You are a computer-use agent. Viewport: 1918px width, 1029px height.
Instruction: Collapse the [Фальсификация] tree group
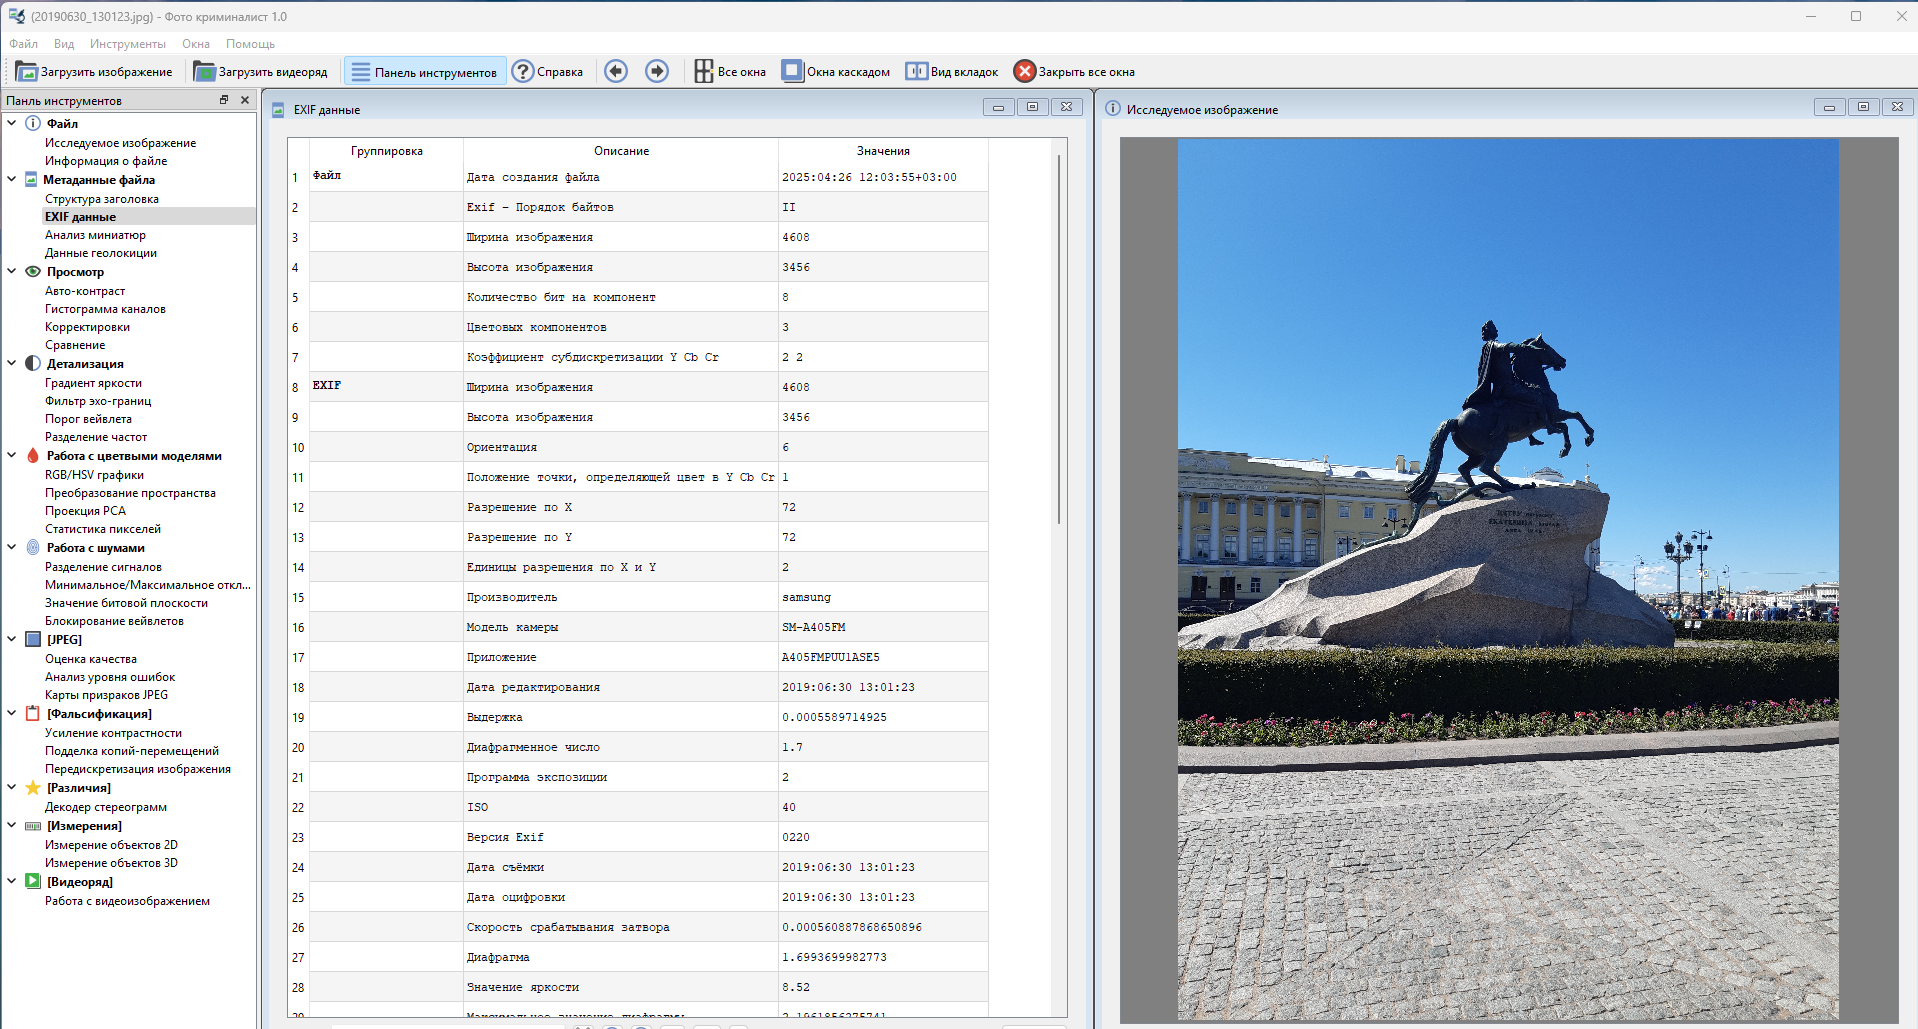coord(12,713)
